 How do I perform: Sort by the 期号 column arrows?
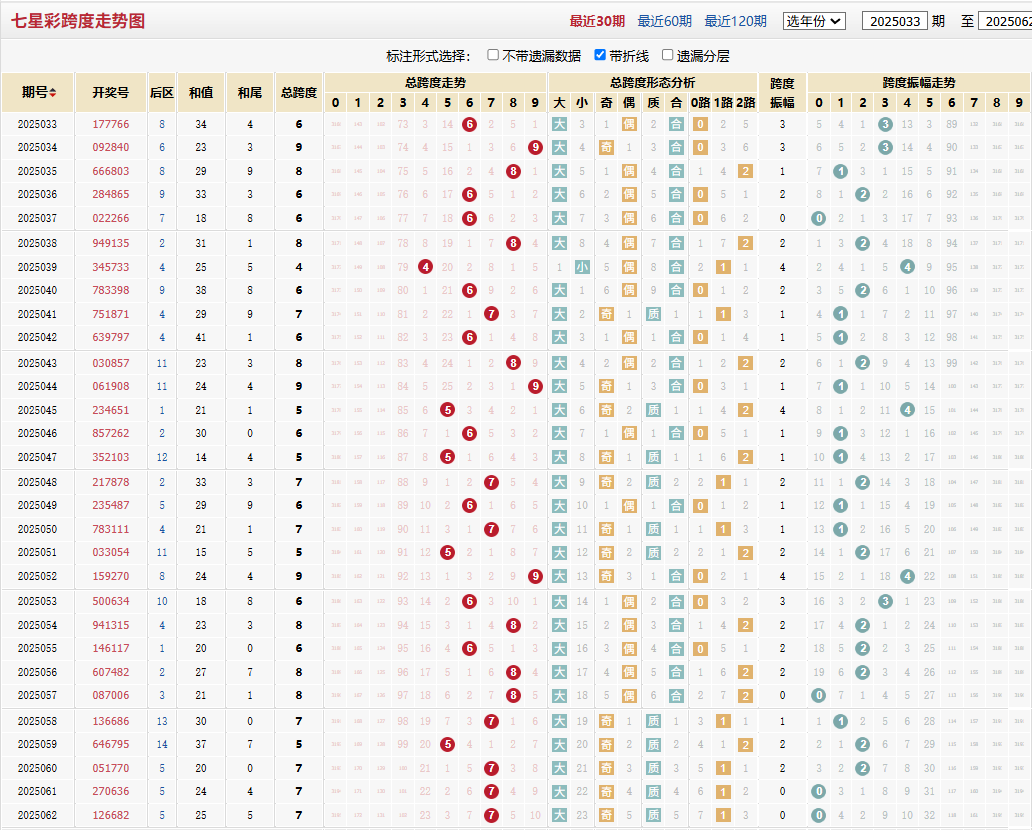click(x=53, y=93)
